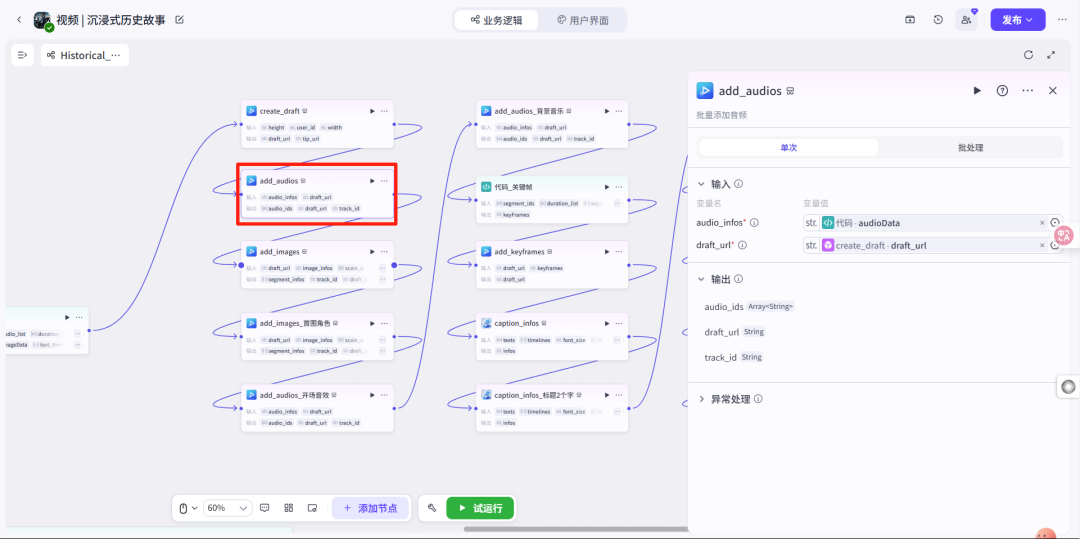Open more options on create_draft node
This screenshot has height=539, width=1080.
(384, 110)
